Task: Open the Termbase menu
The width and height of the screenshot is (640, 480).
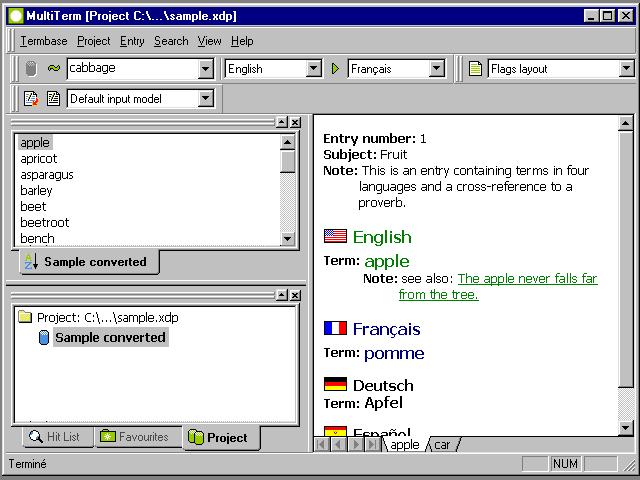Action: 44,41
